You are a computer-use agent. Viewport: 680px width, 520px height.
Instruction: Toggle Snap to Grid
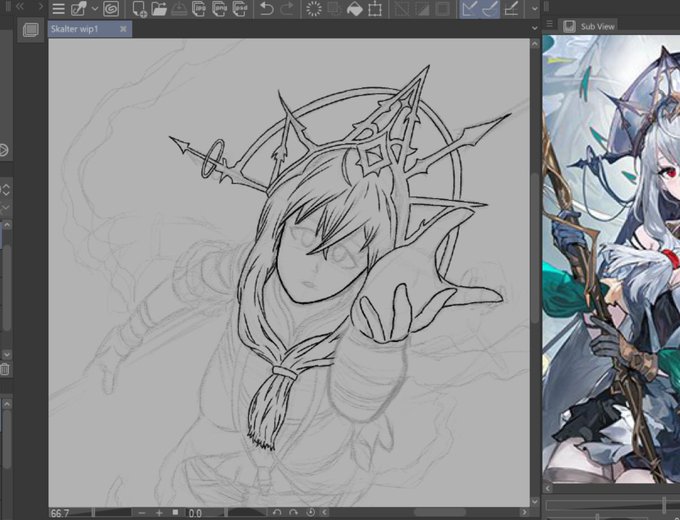[x=512, y=9]
